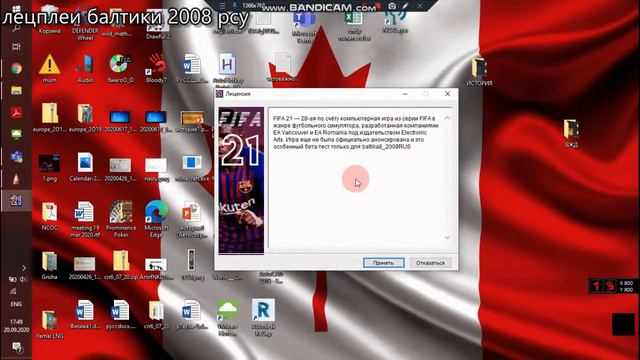Click the FIFA 21 cover image in installer

tap(241, 180)
